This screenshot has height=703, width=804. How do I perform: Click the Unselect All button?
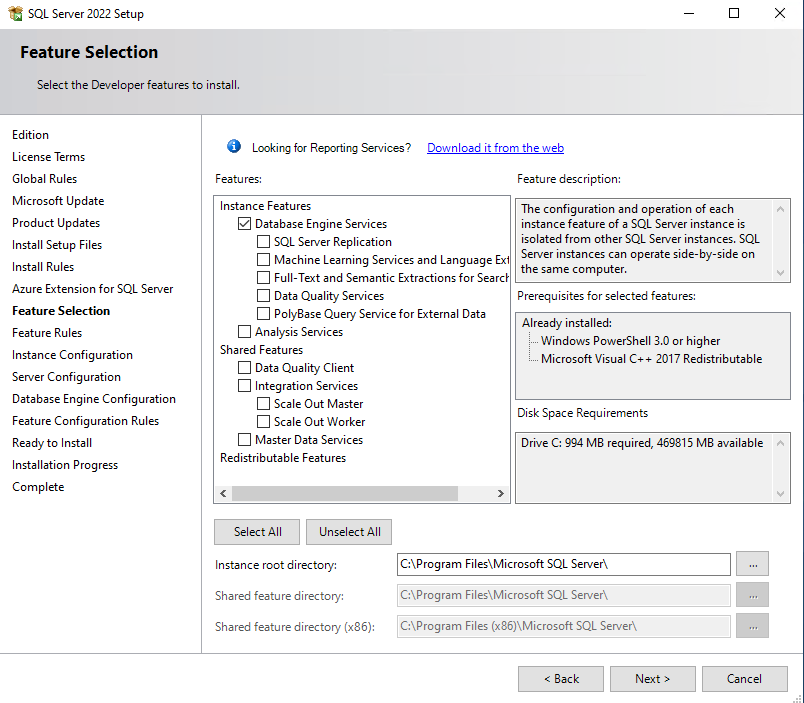pos(349,532)
